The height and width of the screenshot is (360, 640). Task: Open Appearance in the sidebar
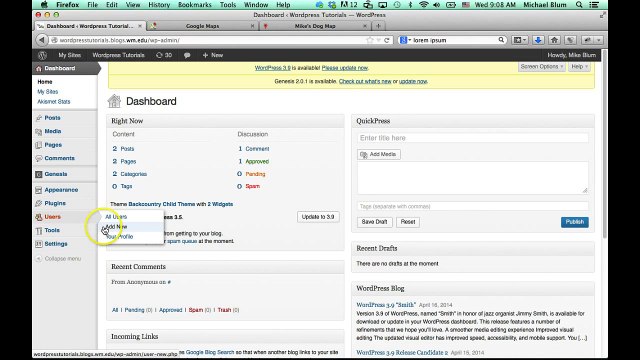point(61,190)
